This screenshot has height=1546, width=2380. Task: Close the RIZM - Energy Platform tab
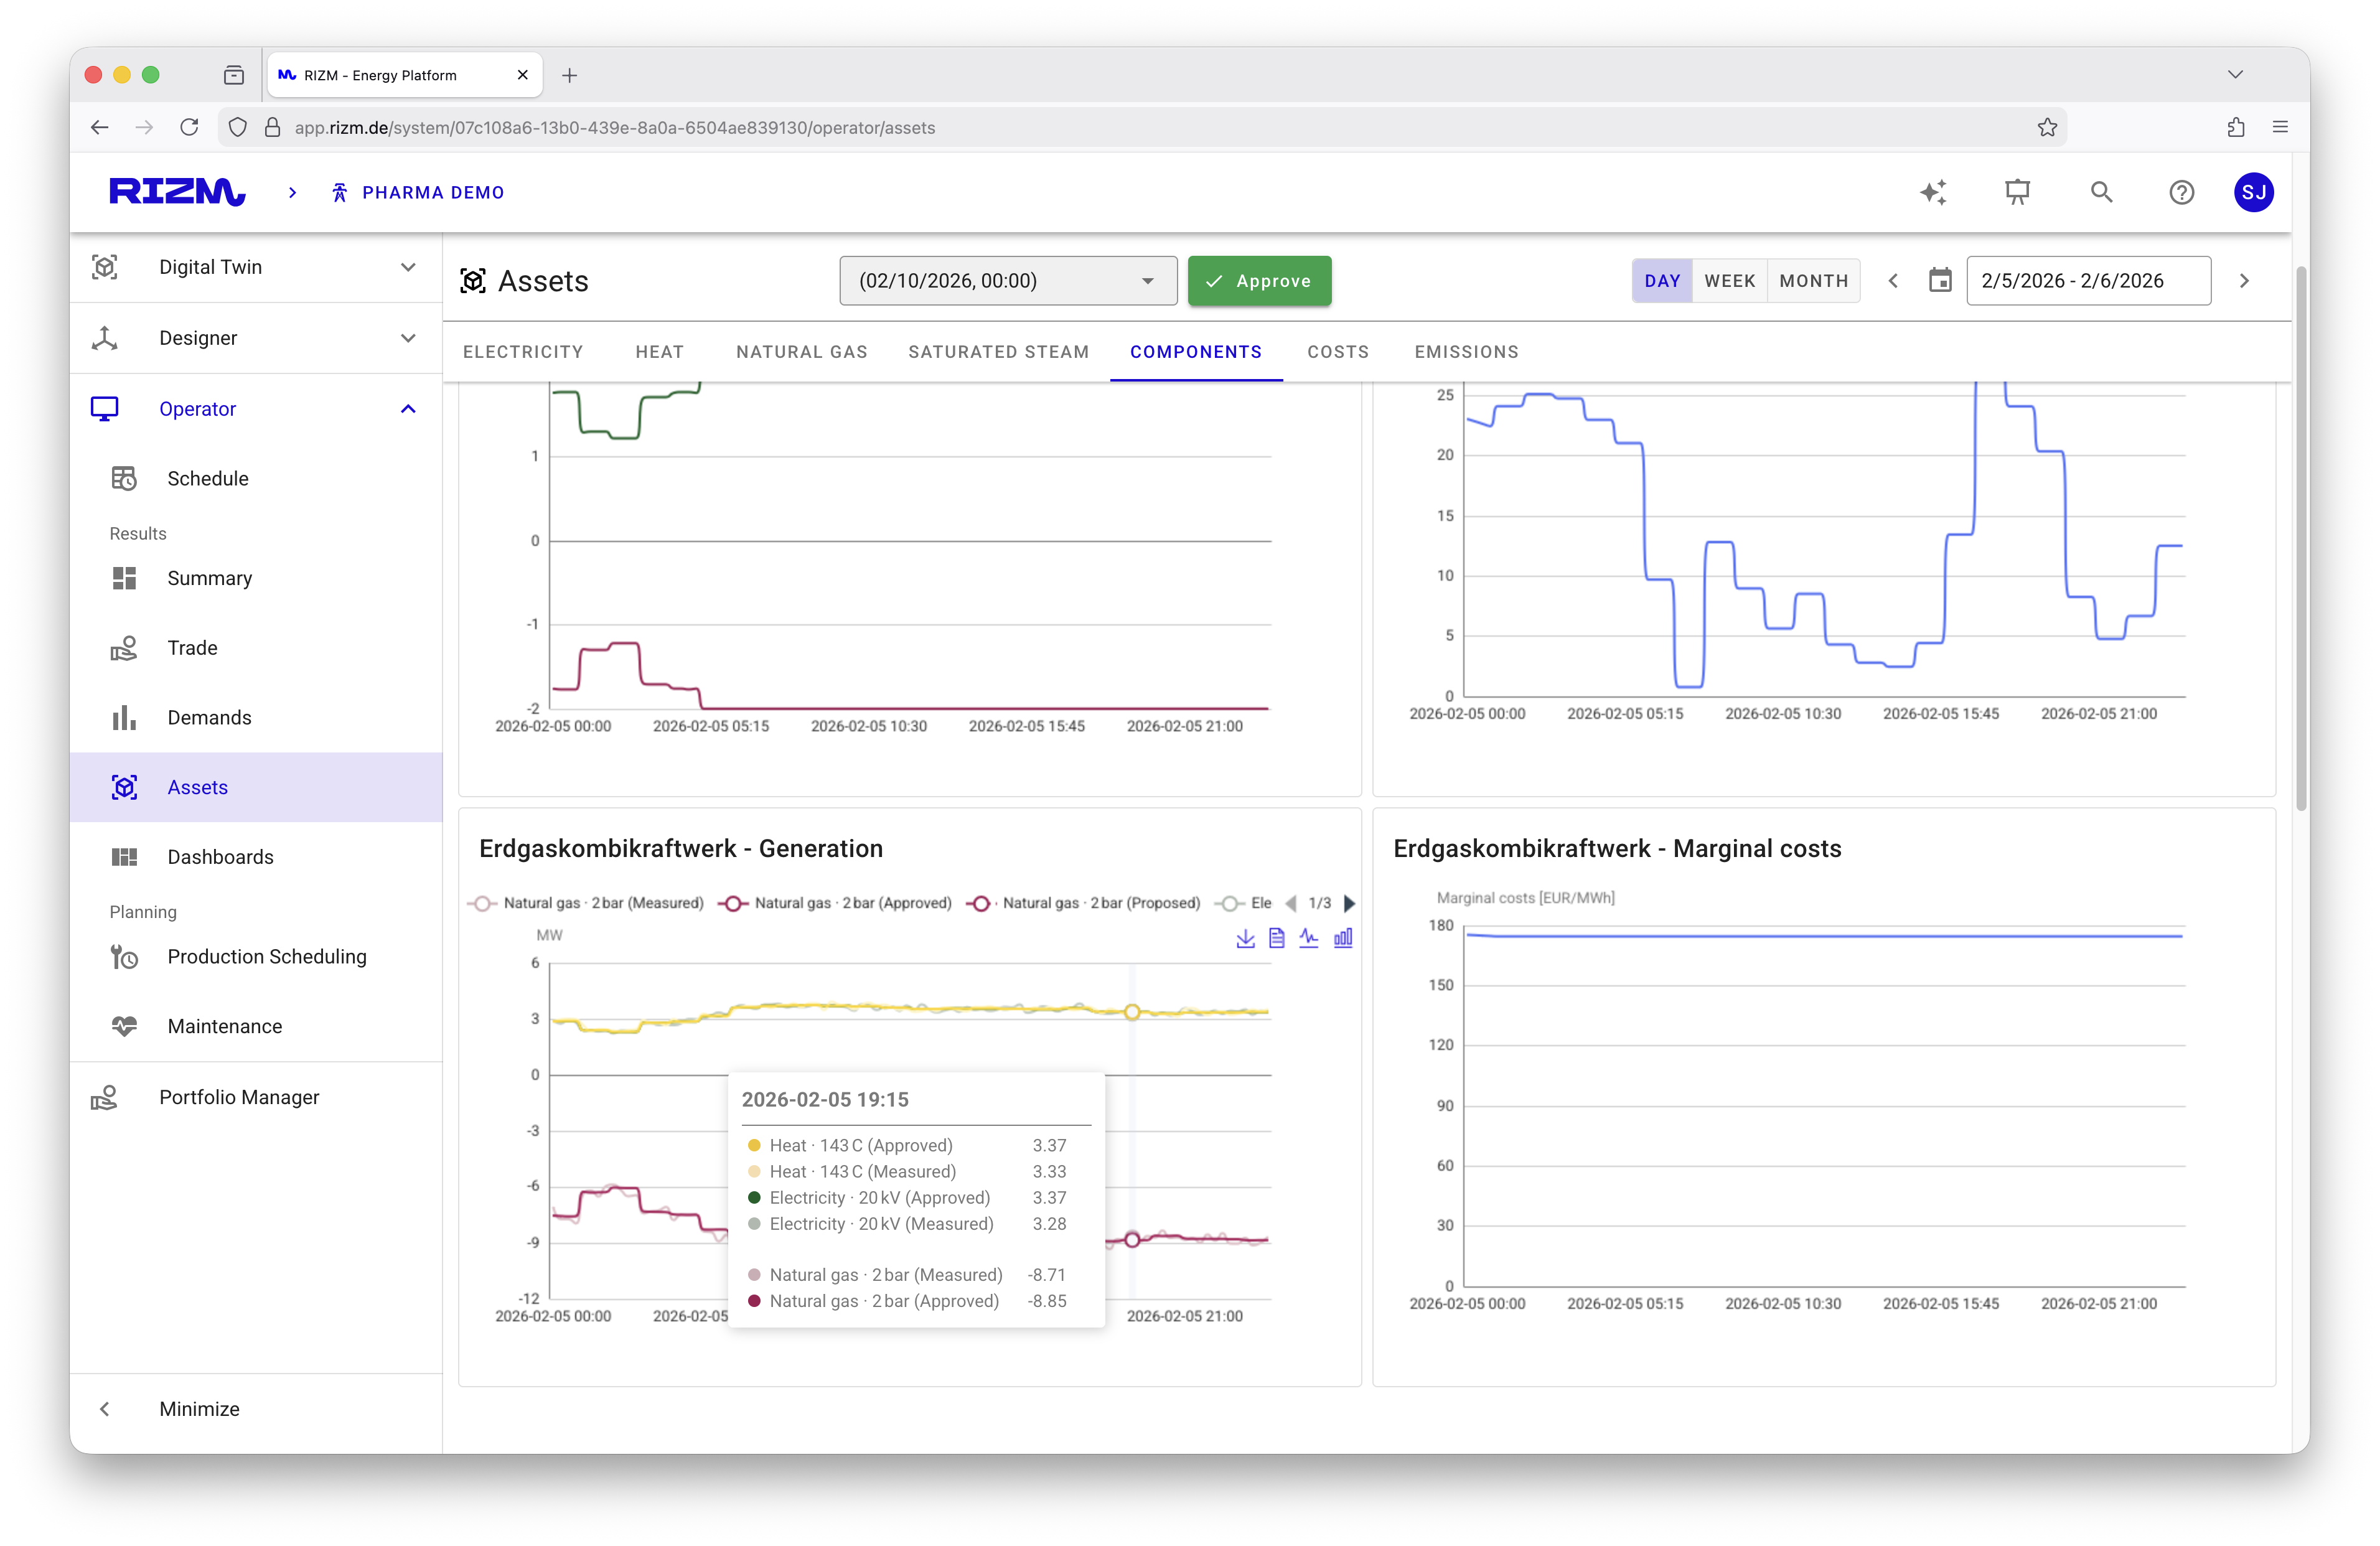pos(522,75)
